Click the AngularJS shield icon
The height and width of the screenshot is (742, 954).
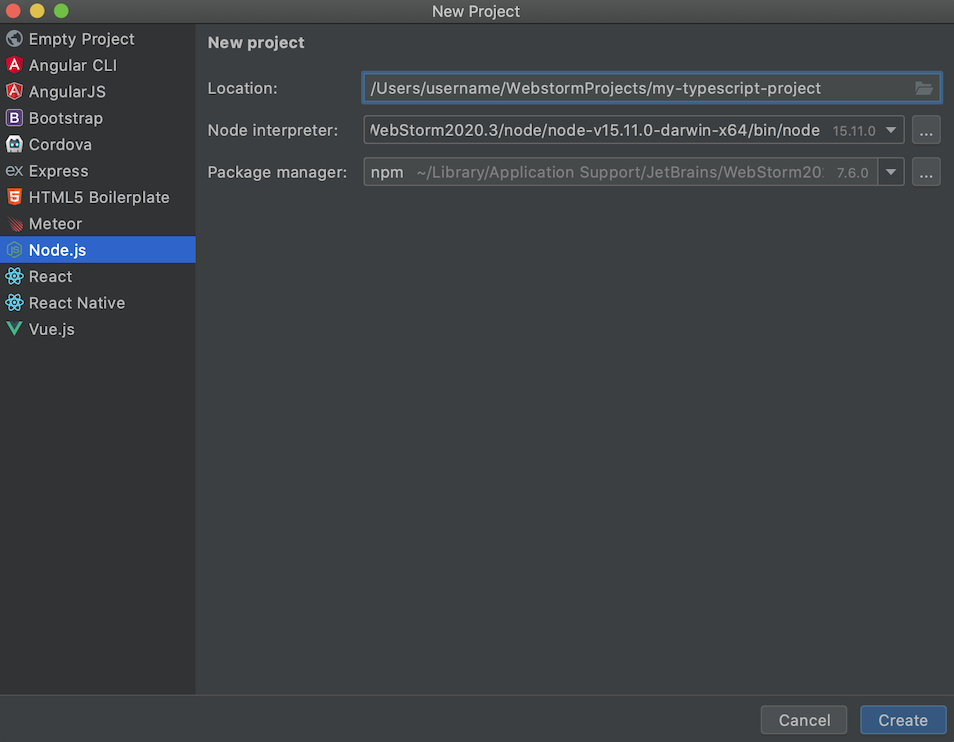[x=14, y=91]
